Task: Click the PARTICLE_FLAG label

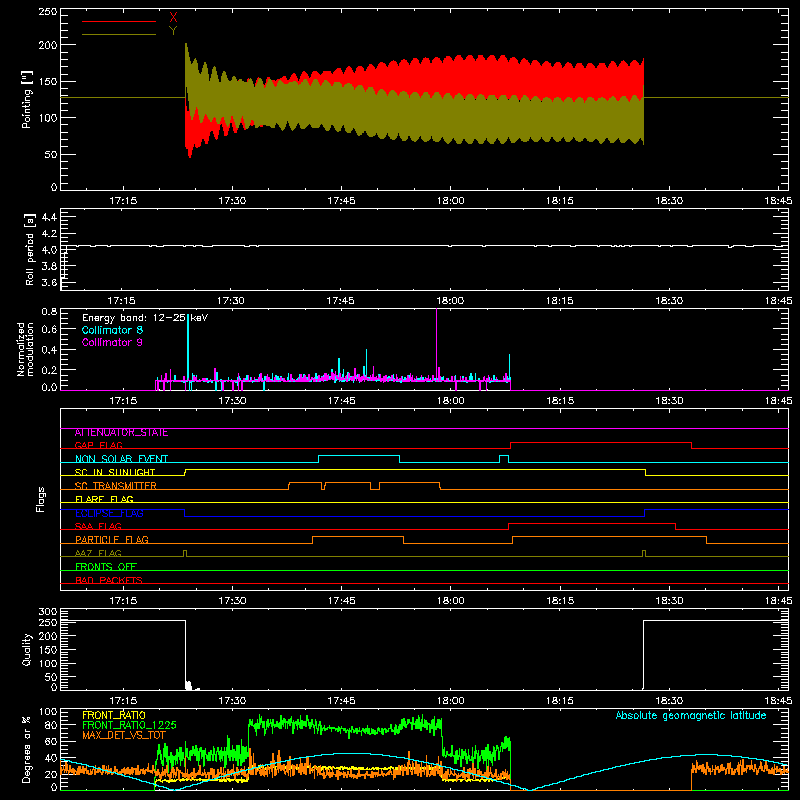Action: (112, 540)
